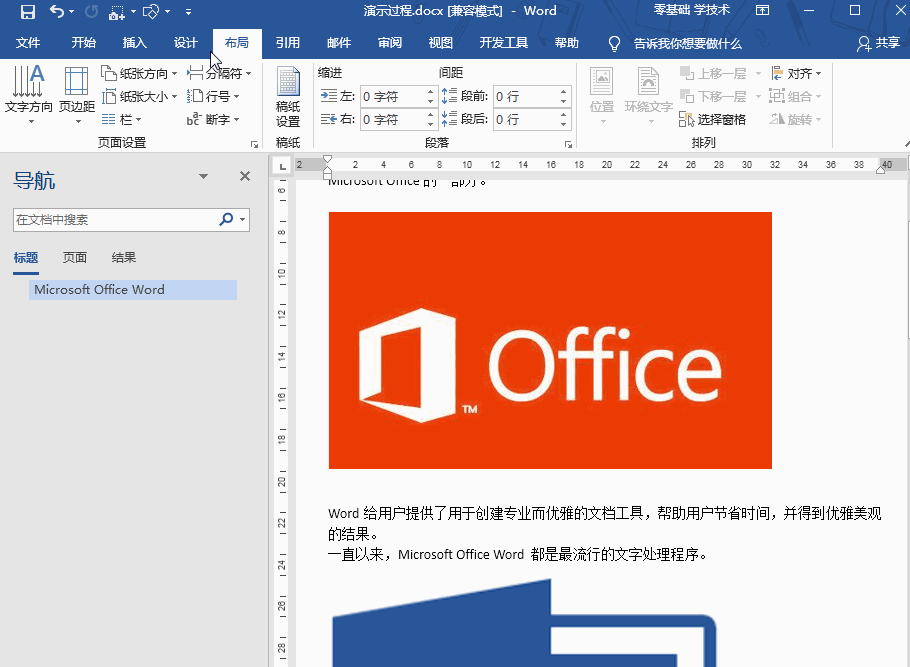The width and height of the screenshot is (910, 667).
Task: Select the 页面 pages tab in navigation
Action: coord(75,258)
